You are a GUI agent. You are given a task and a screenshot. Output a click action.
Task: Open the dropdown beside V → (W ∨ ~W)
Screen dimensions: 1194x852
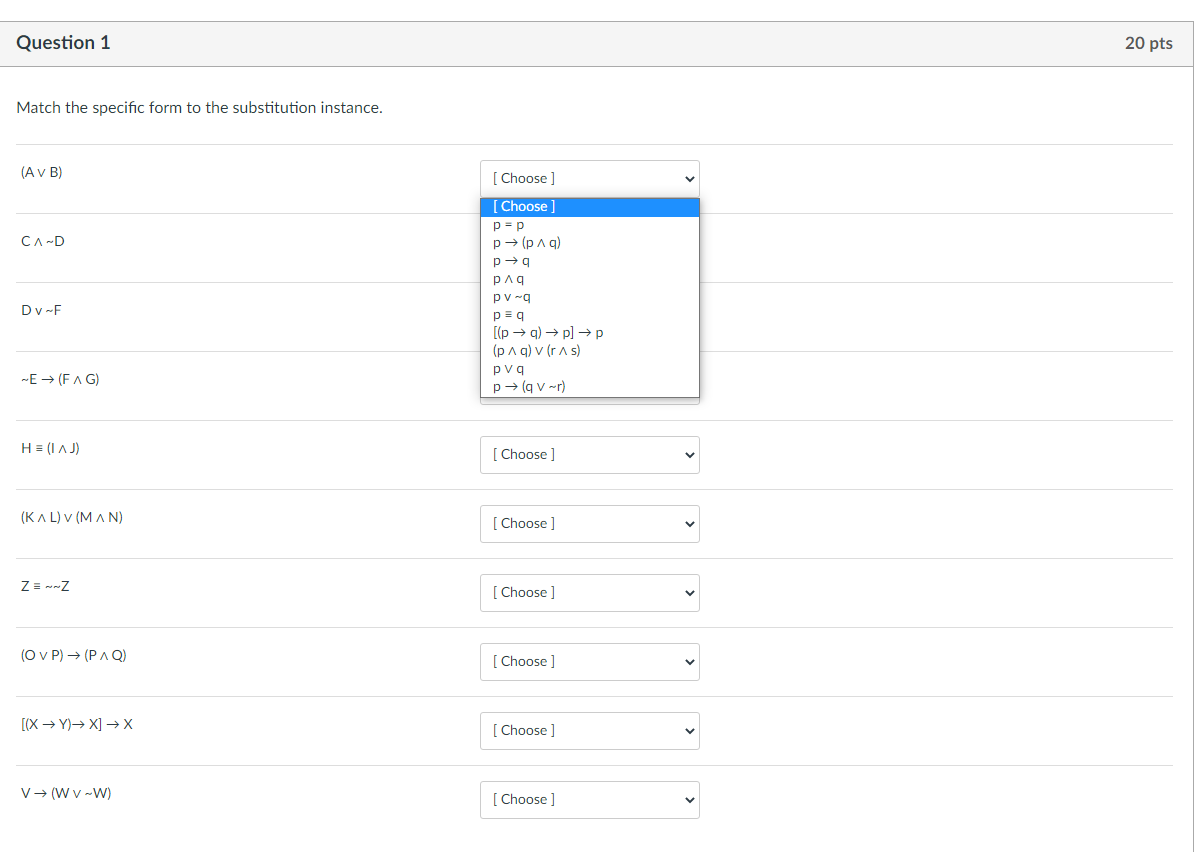[590, 799]
